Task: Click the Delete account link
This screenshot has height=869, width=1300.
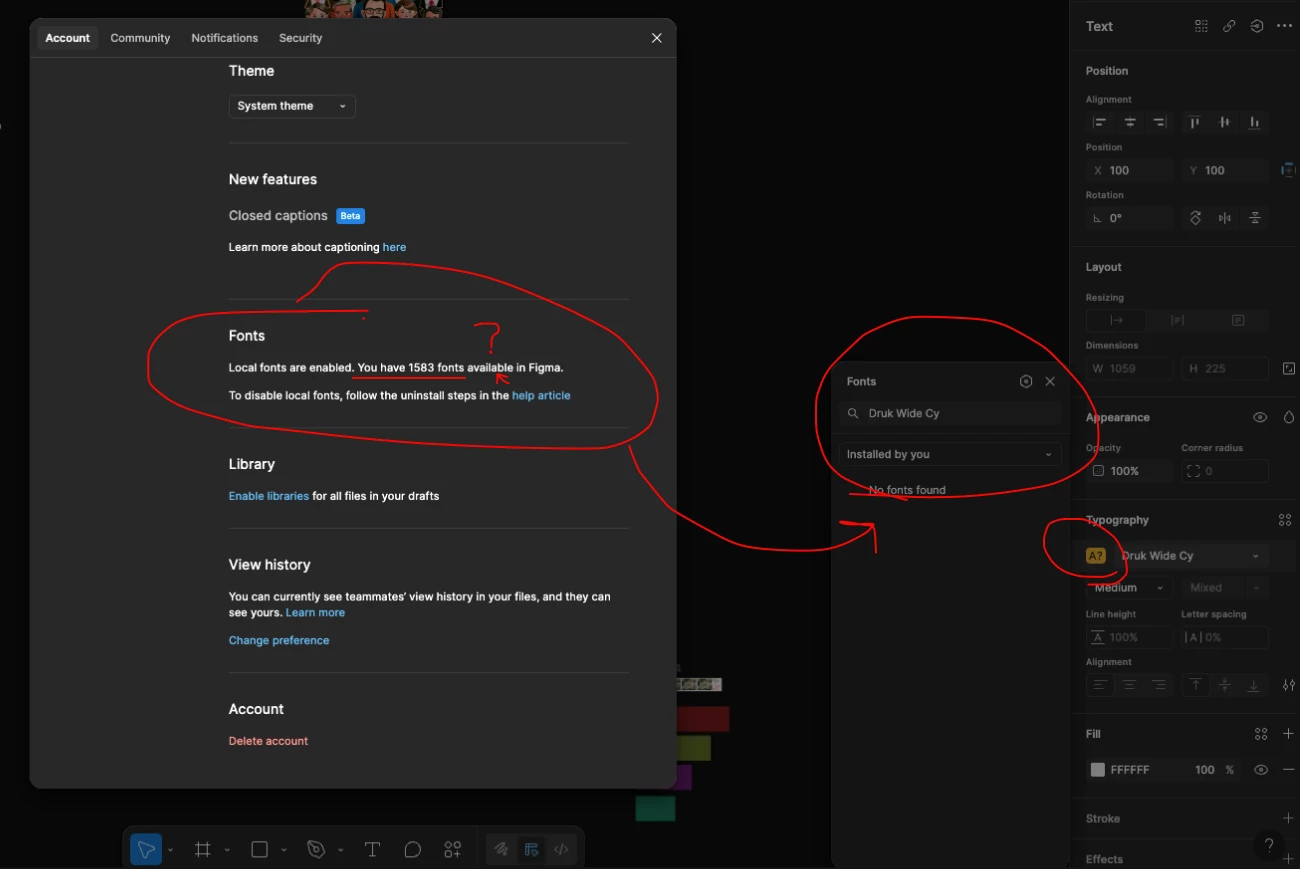Action: [x=268, y=741]
